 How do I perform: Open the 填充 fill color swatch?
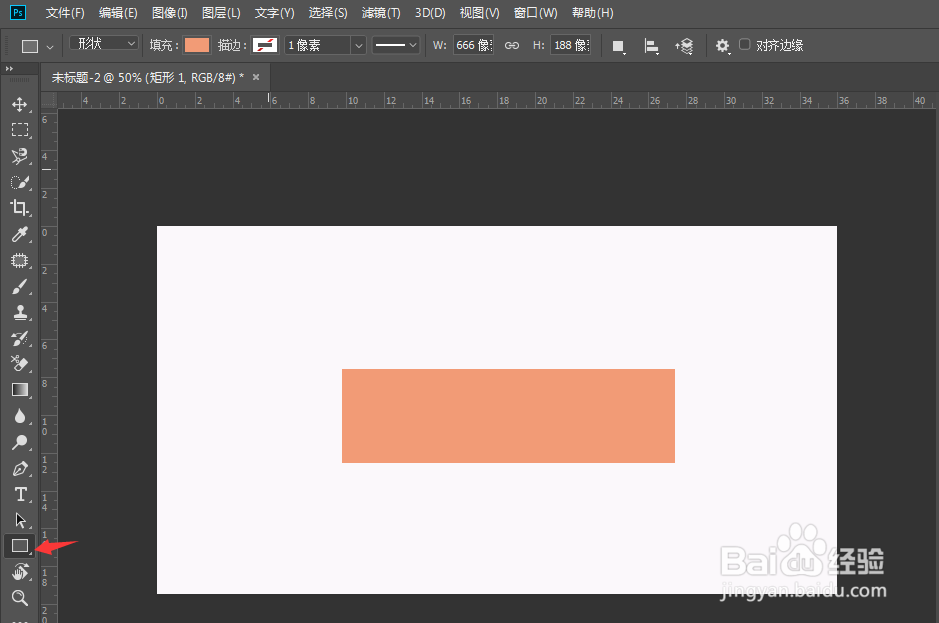point(196,44)
